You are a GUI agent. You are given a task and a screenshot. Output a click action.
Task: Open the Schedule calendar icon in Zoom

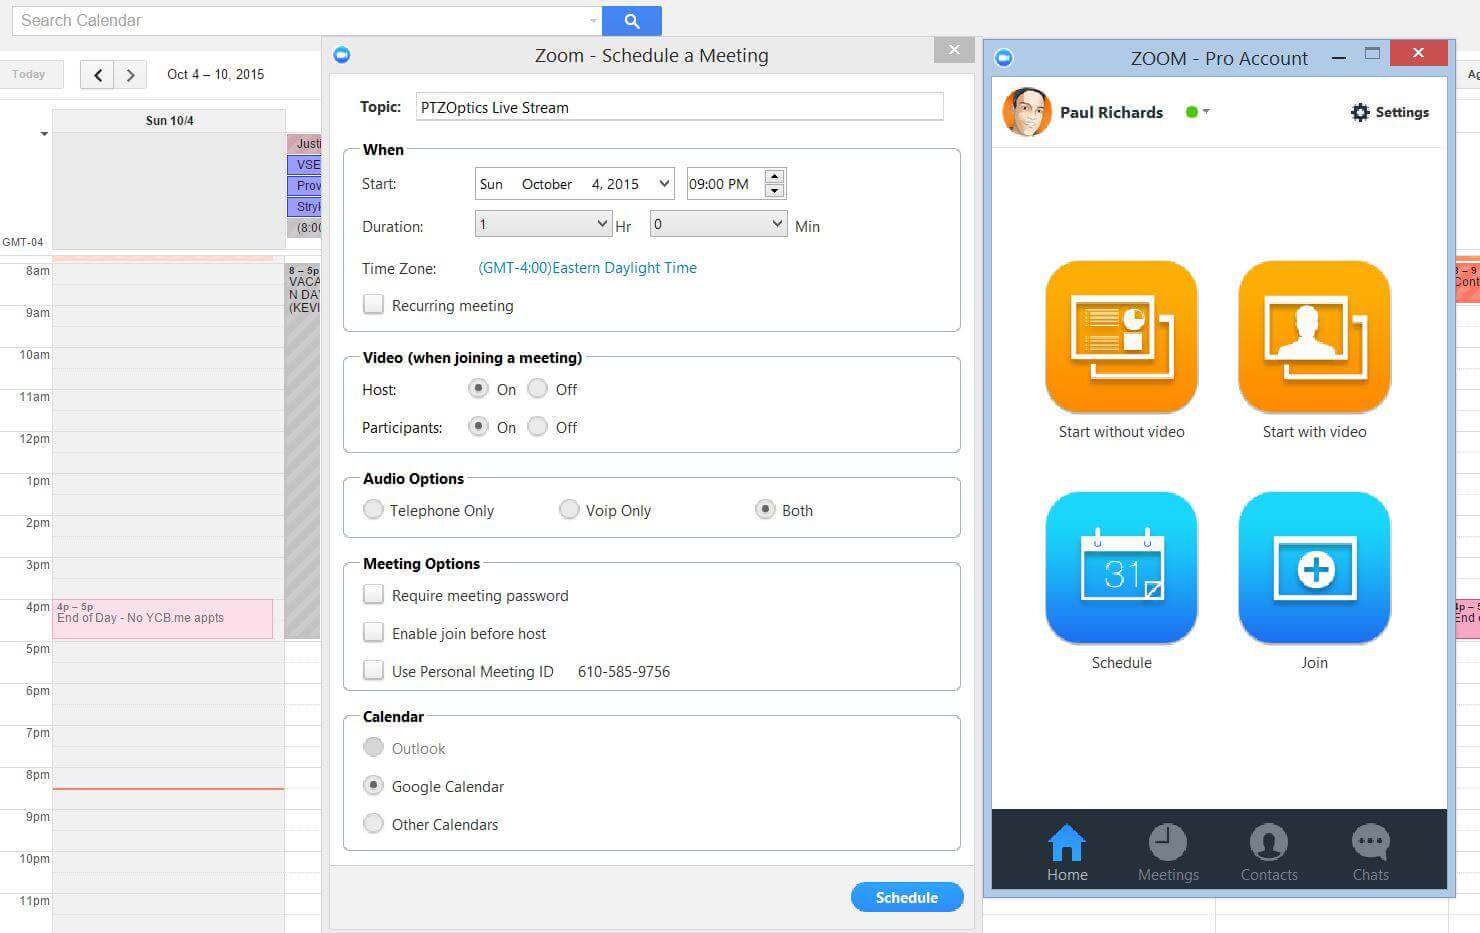tap(1121, 568)
